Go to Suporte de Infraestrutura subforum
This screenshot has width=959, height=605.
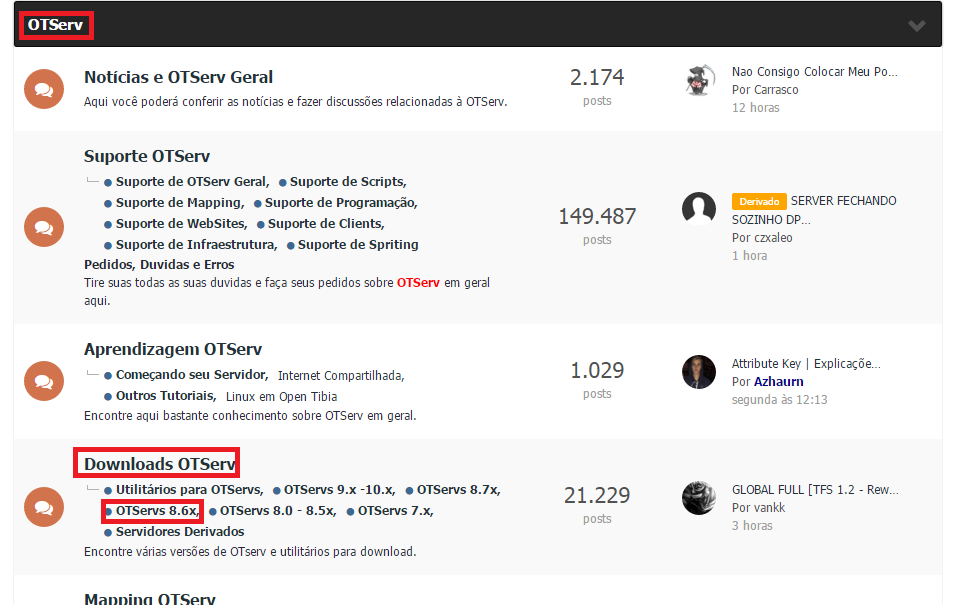tap(196, 244)
